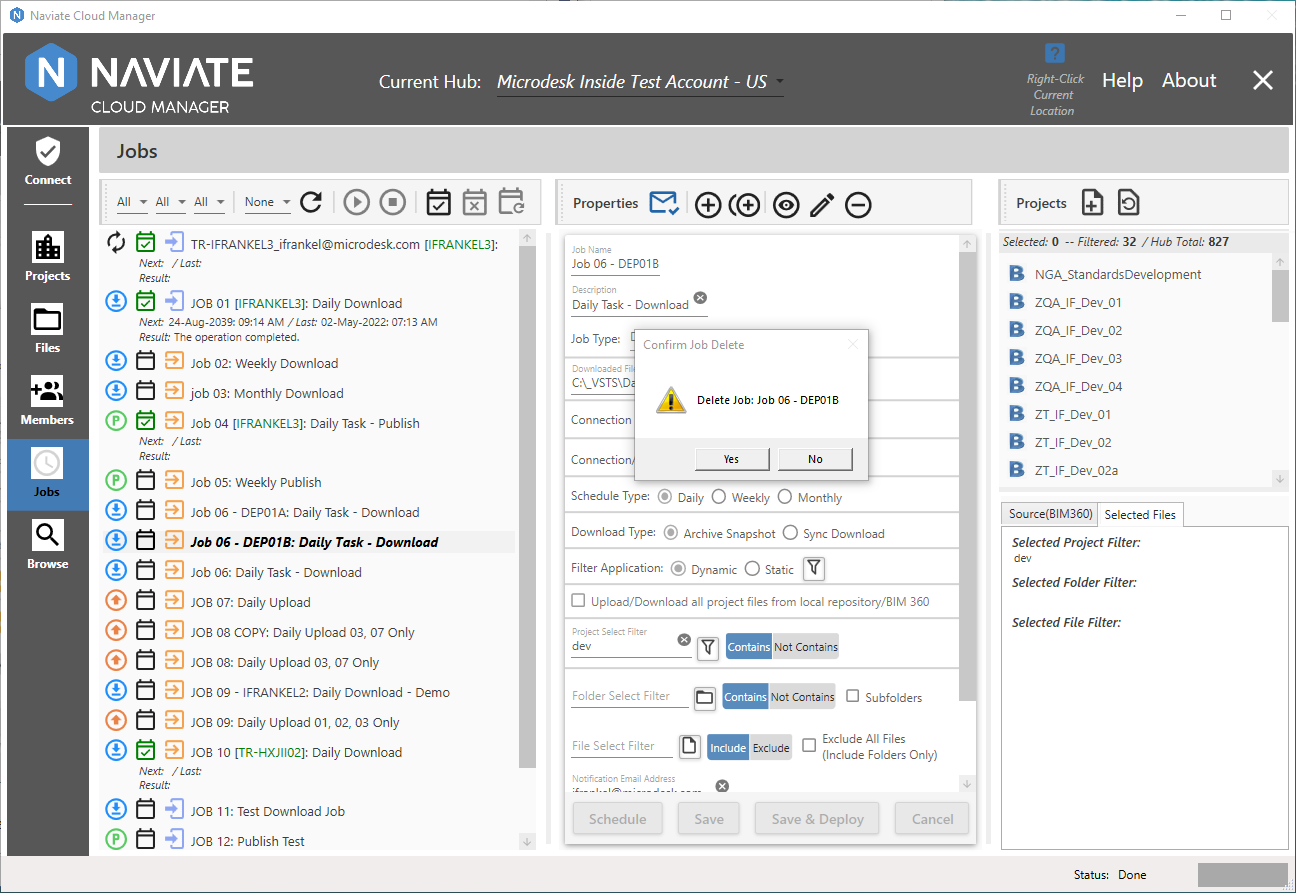Check Upload/Download all project files option
The image size is (1296, 893).
(578, 601)
